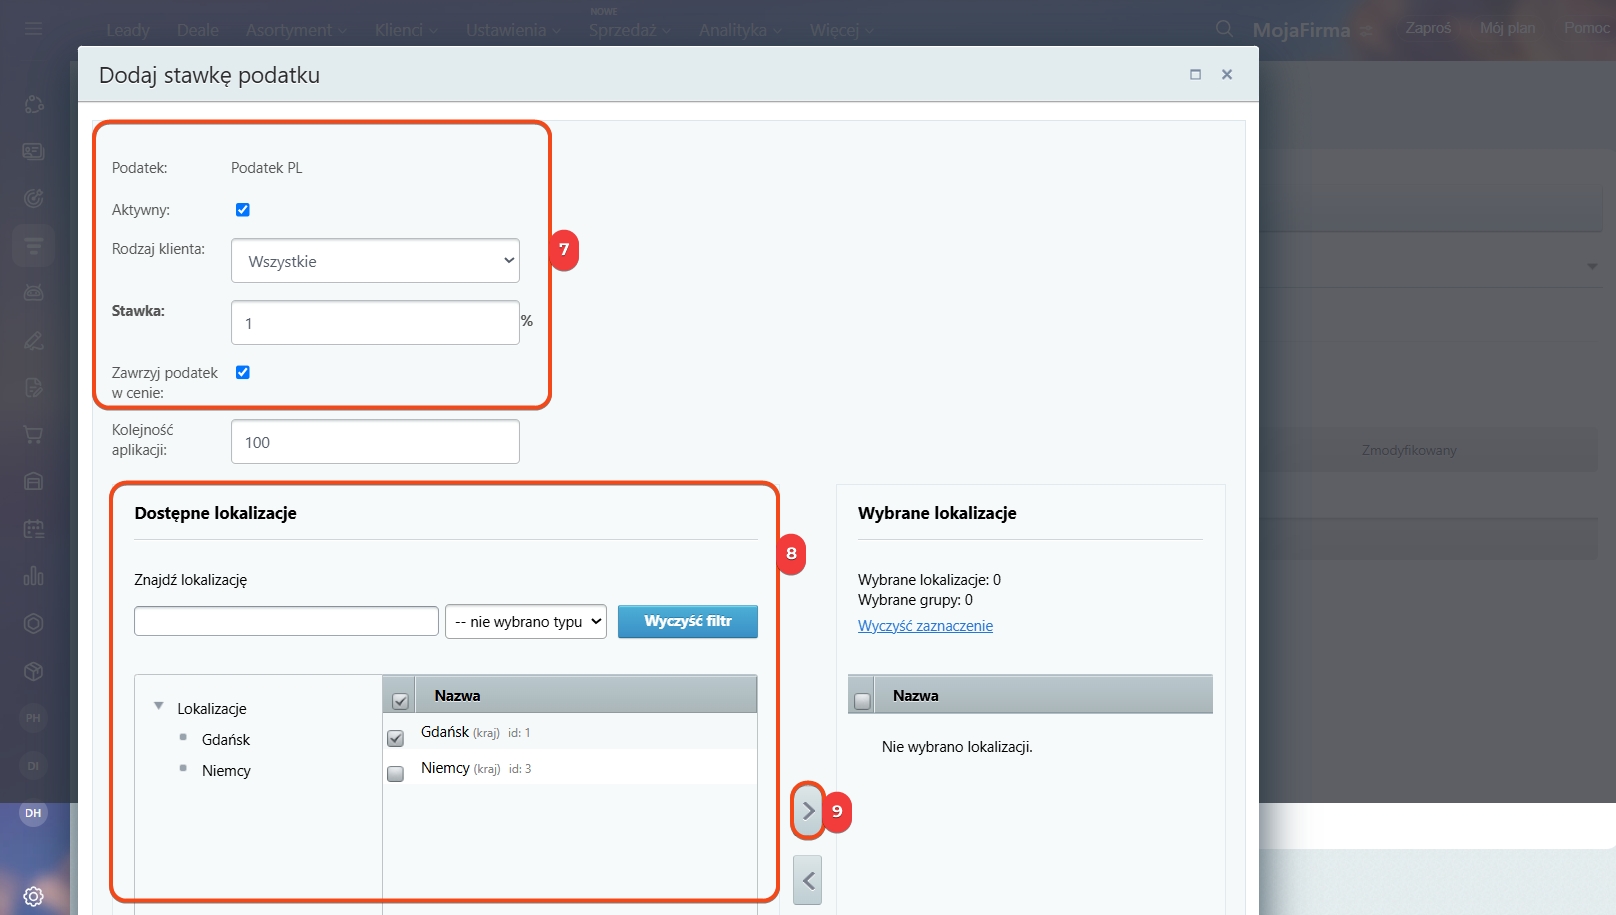Check the Niemcy location checkbox
The height and width of the screenshot is (915, 1616).
[396, 773]
